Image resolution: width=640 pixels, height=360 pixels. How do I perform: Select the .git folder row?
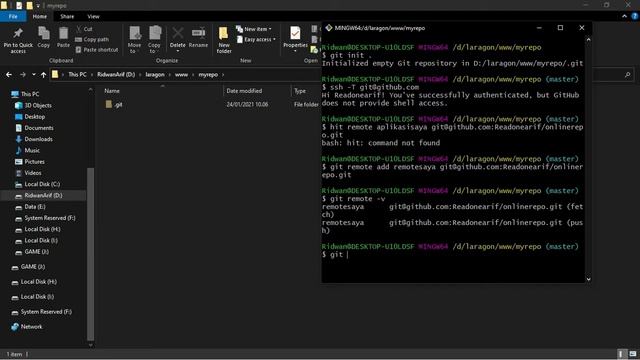tap(211, 104)
